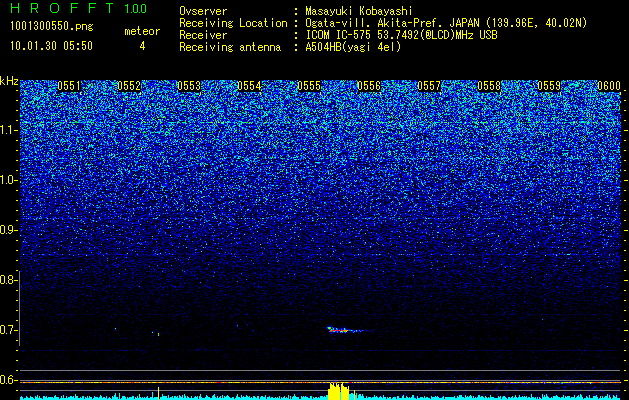
Task: Click the 0557 time marker
Action: pyautogui.click(x=429, y=86)
